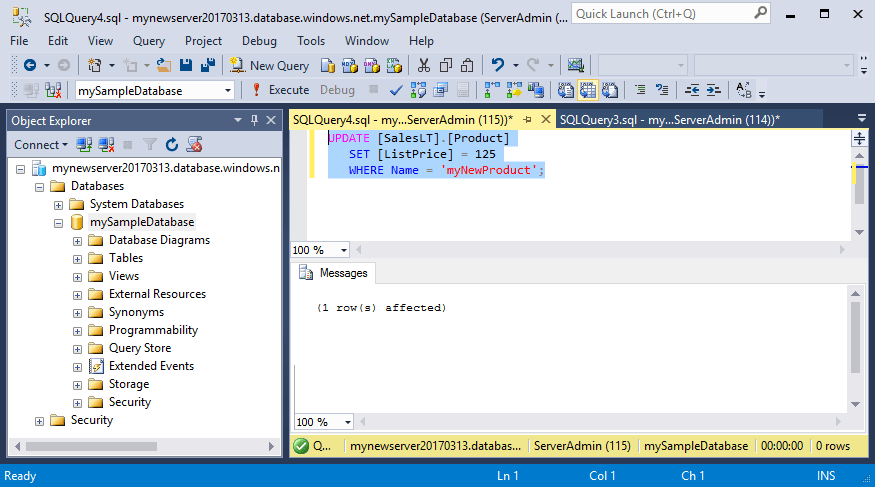The height and width of the screenshot is (487, 875).
Task: Uncomment the selected lines
Action: [x=662, y=90]
